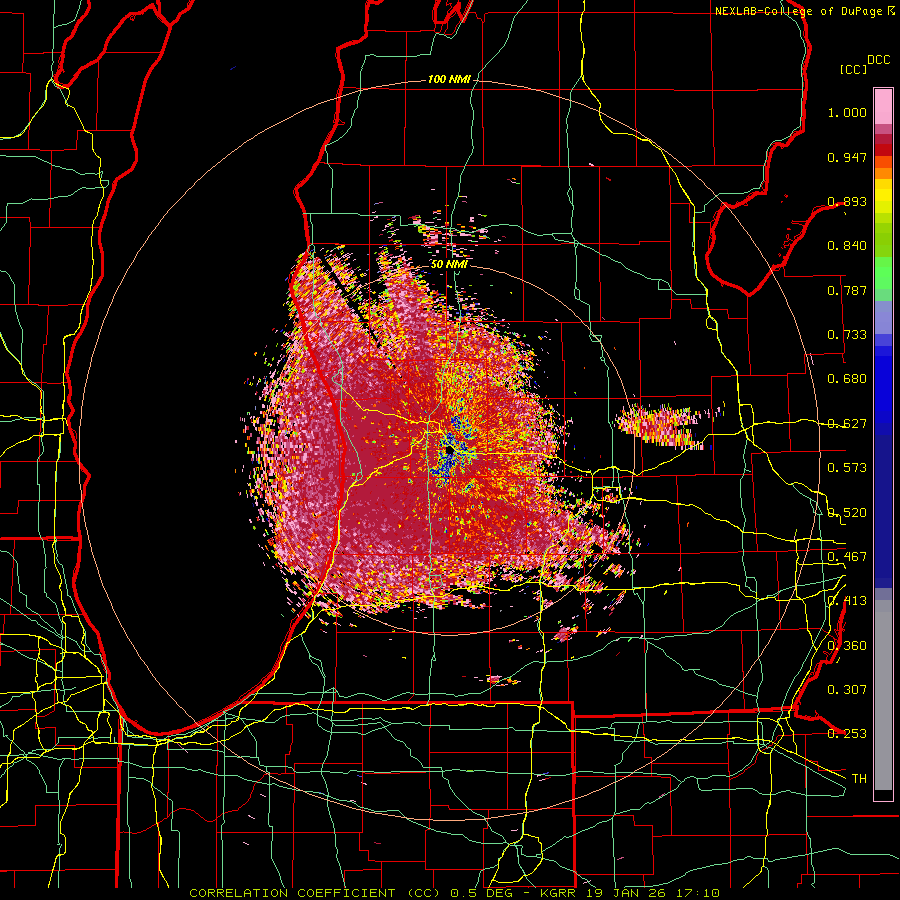The height and width of the screenshot is (900, 900).
Task: Pick the light pink swatch at color bar top
Action: tap(883, 106)
